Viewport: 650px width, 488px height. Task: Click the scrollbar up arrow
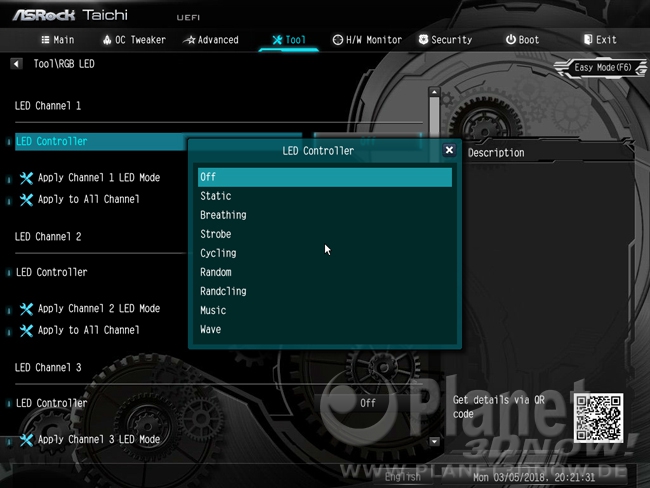coord(434,92)
